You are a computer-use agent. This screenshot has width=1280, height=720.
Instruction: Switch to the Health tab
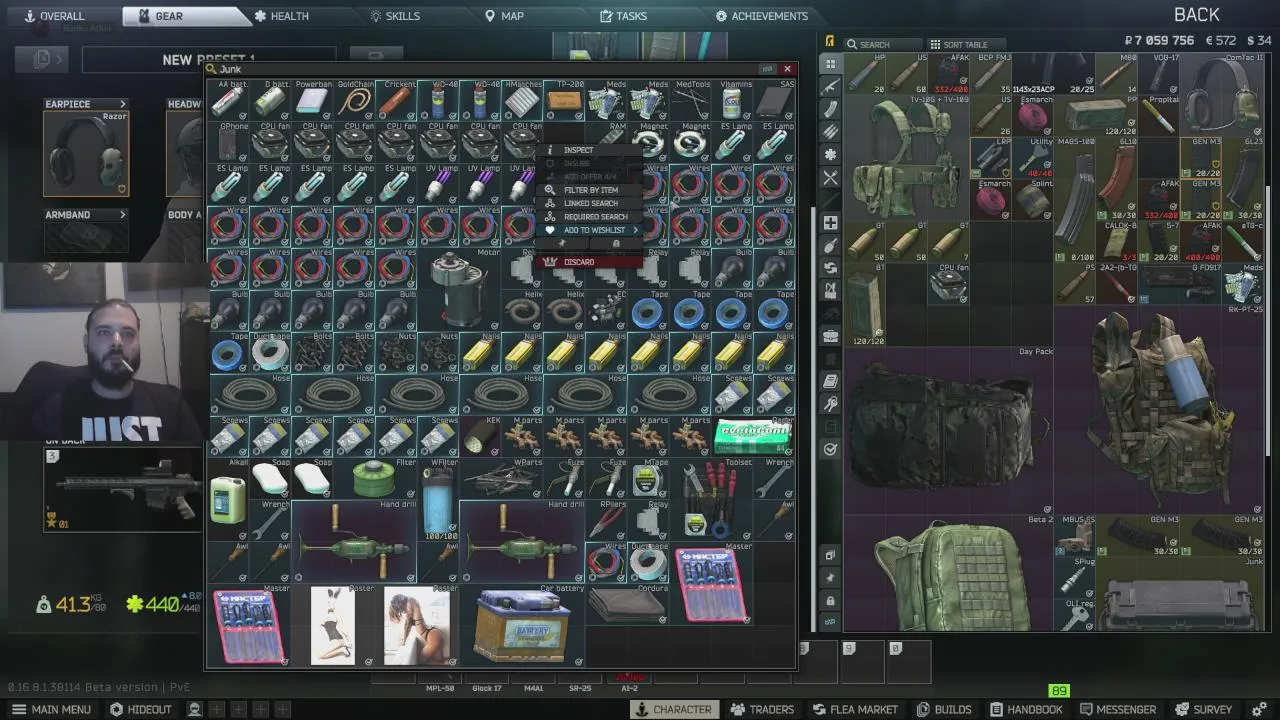[x=280, y=16]
